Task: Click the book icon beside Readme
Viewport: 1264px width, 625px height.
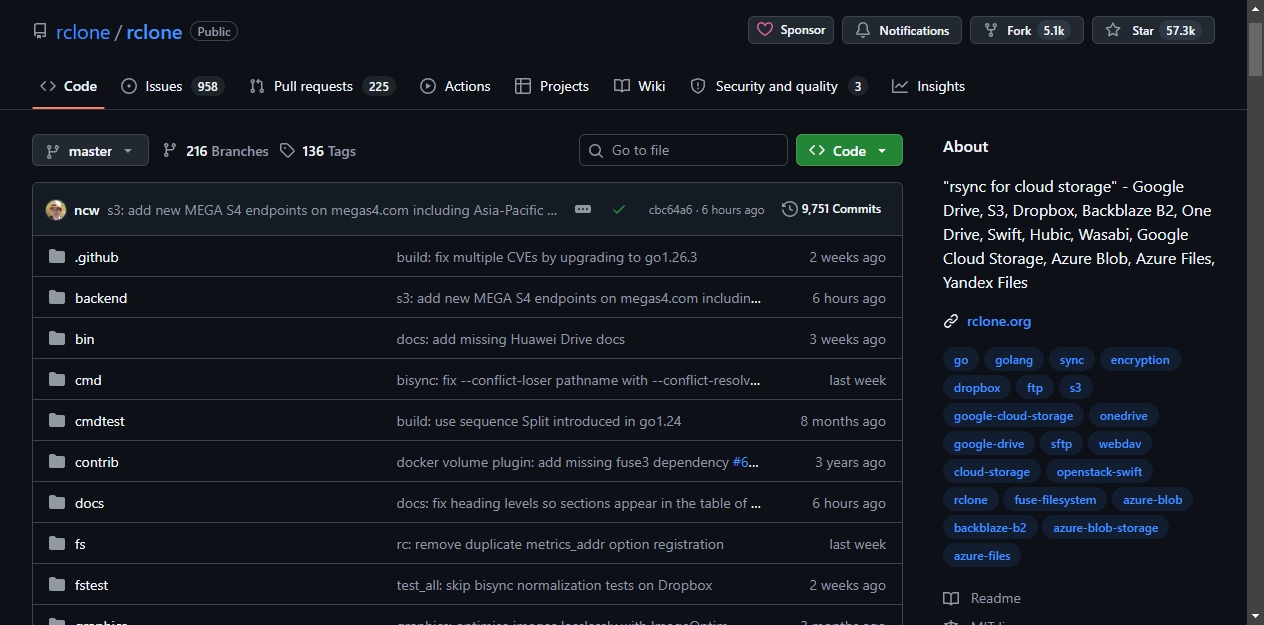Action: click(x=951, y=598)
